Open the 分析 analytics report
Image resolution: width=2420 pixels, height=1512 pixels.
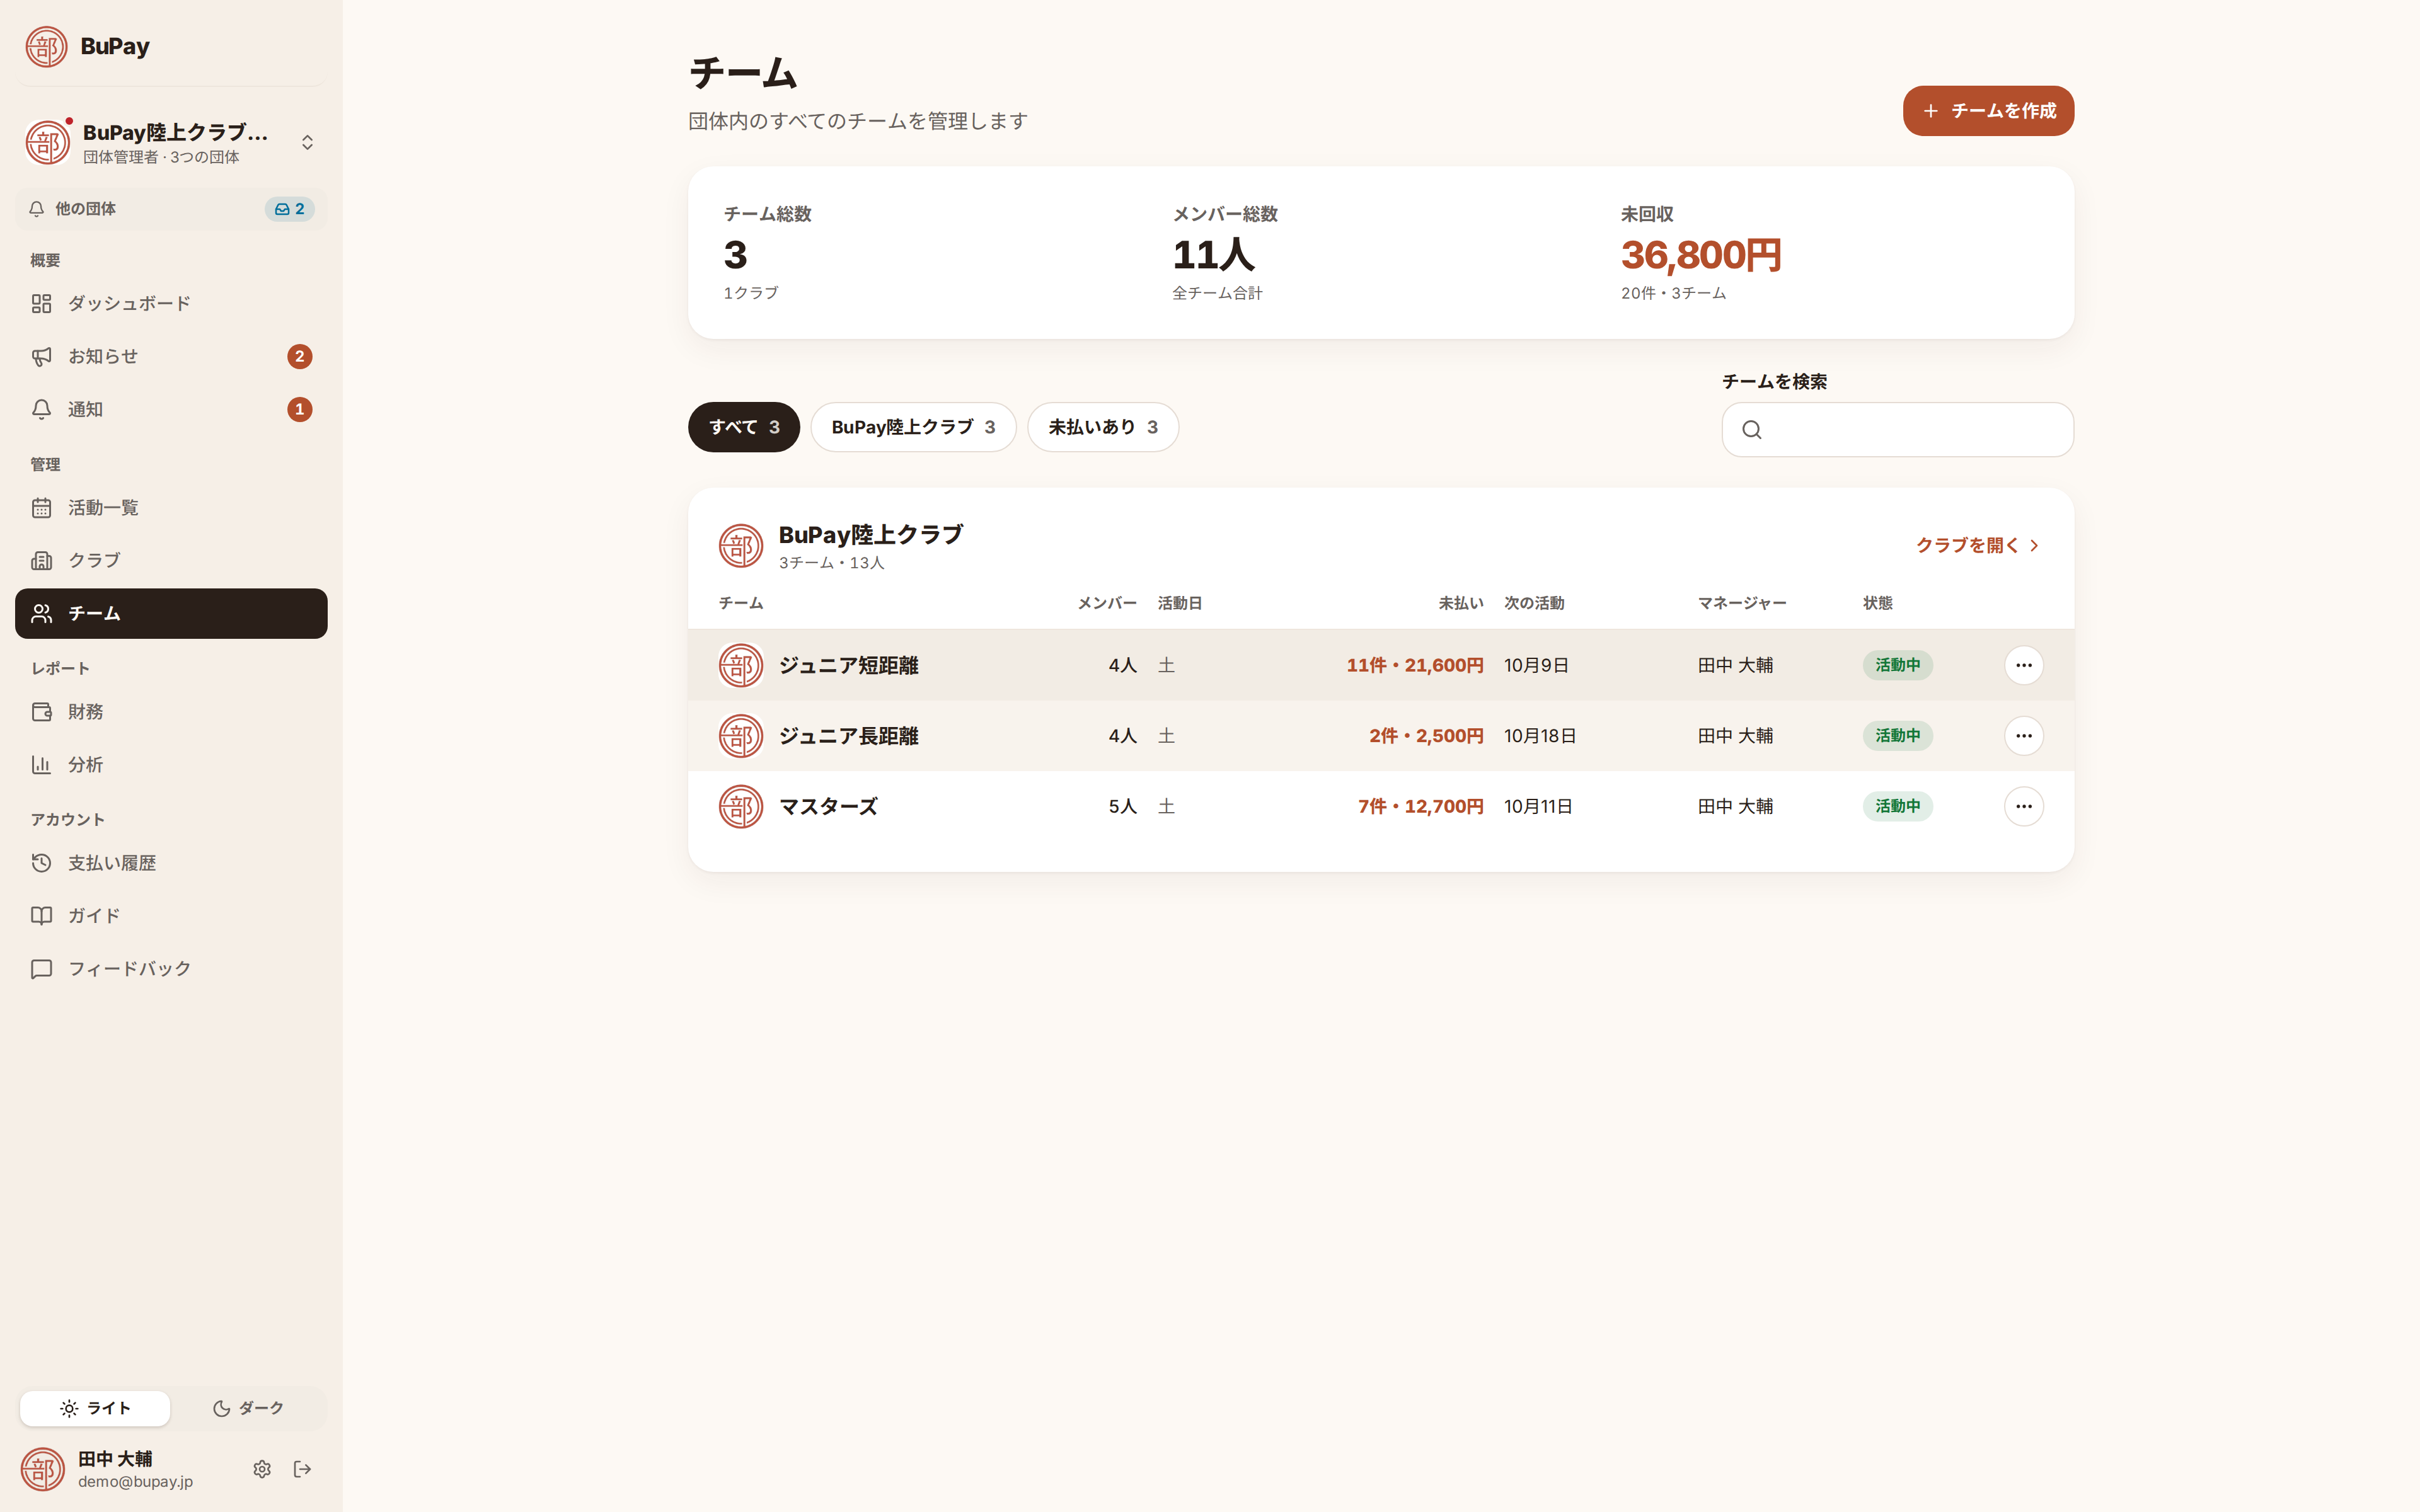pyautogui.click(x=171, y=765)
